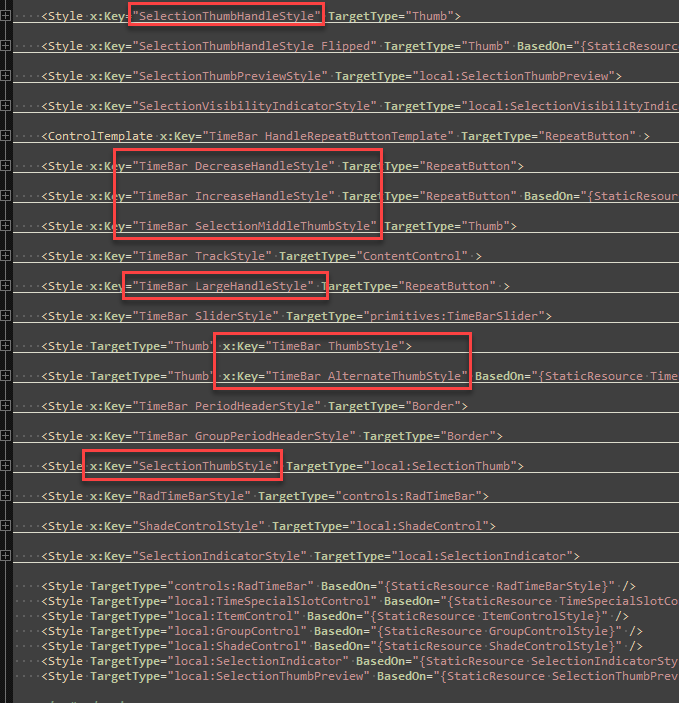The width and height of the screenshot is (679, 703).
Task: Click "local:ShadeControl" on ShadeControlStyle key line
Action: click(x=419, y=527)
